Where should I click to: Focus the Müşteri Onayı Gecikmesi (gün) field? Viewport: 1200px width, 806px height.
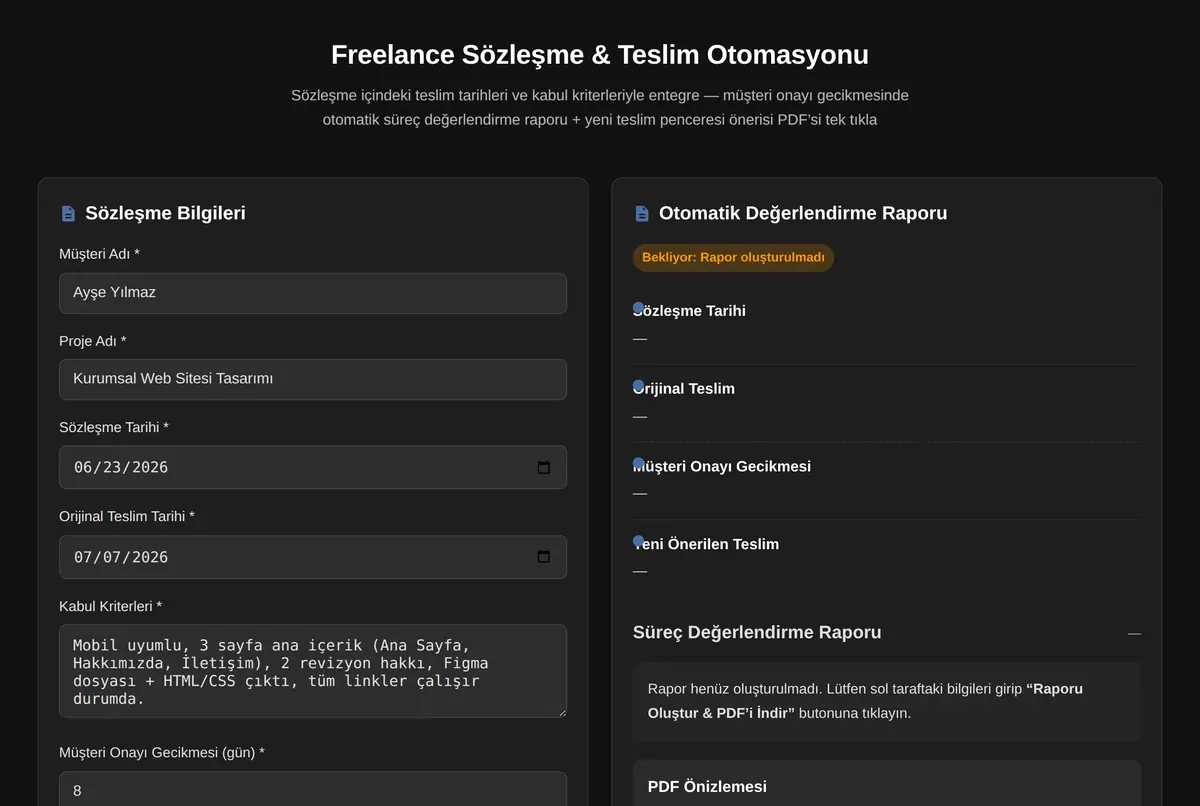tap(313, 790)
